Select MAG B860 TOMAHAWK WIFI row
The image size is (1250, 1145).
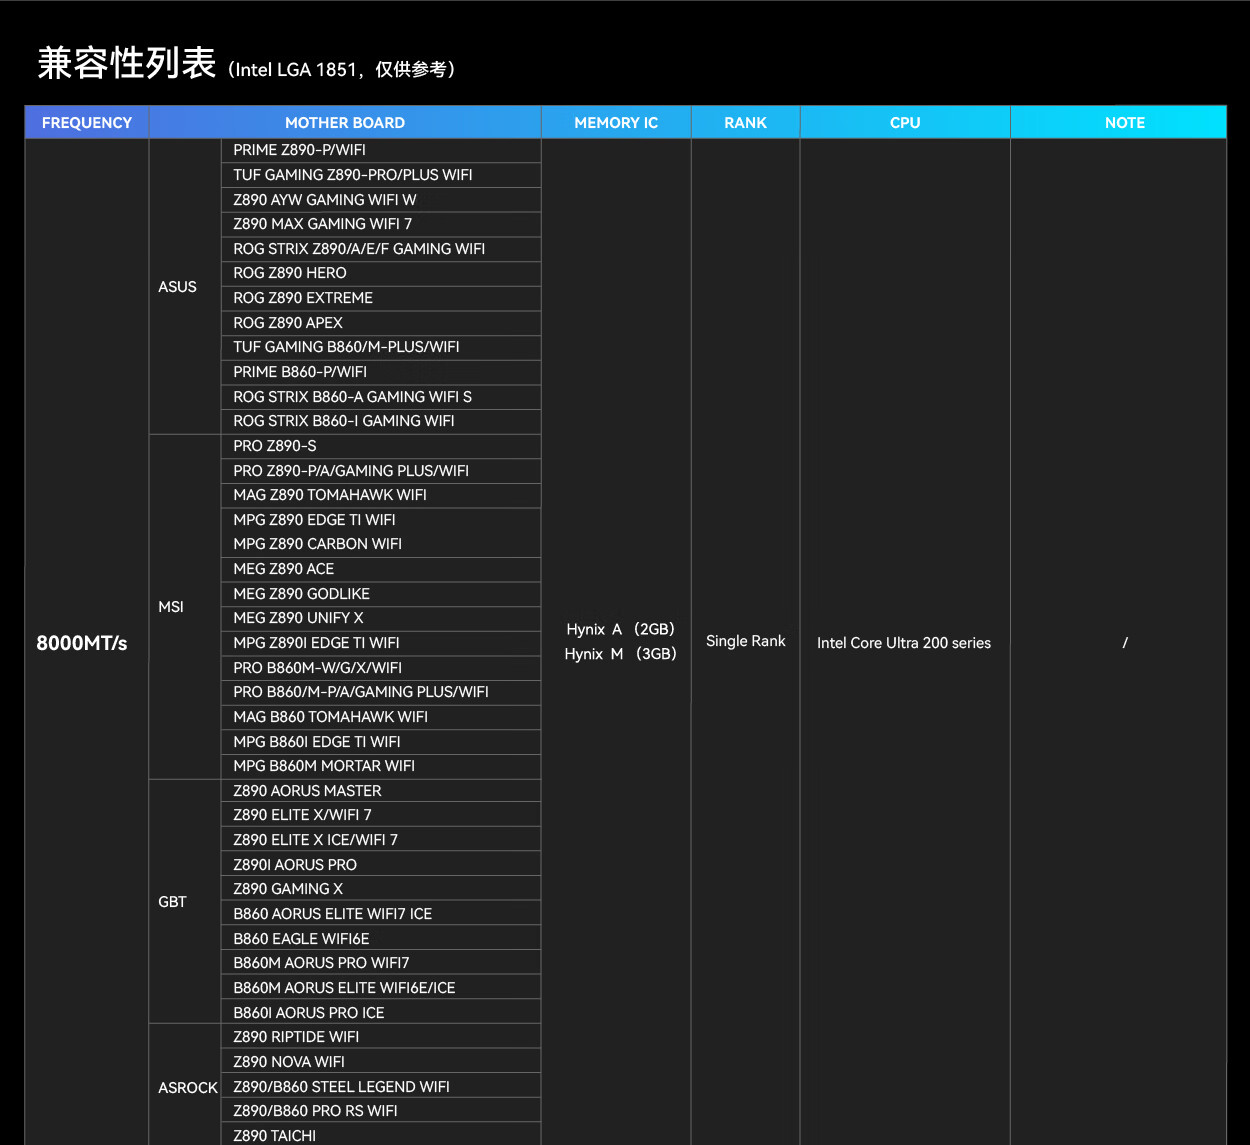[x=381, y=717]
